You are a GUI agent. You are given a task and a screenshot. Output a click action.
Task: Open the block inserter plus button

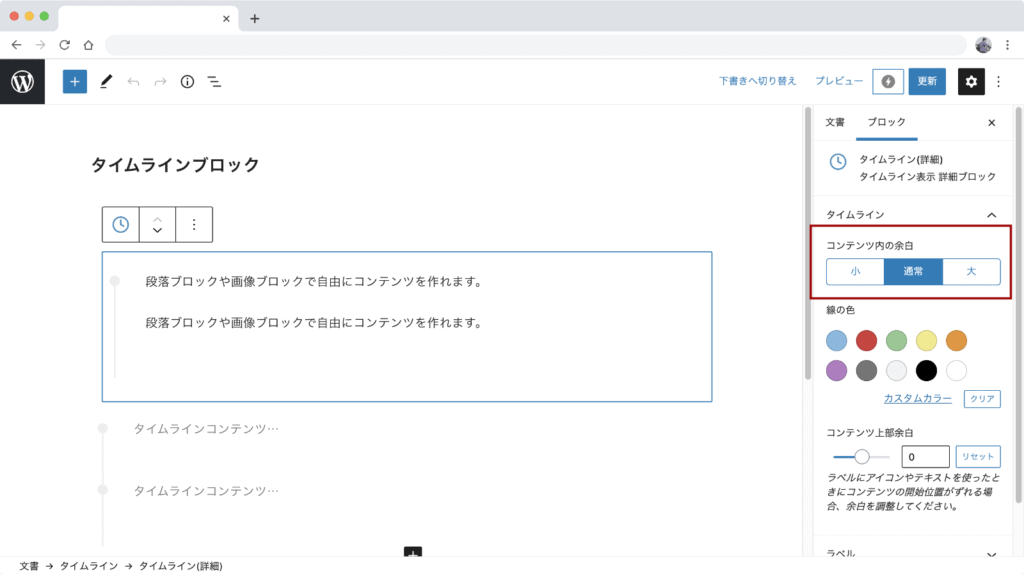[x=75, y=82]
